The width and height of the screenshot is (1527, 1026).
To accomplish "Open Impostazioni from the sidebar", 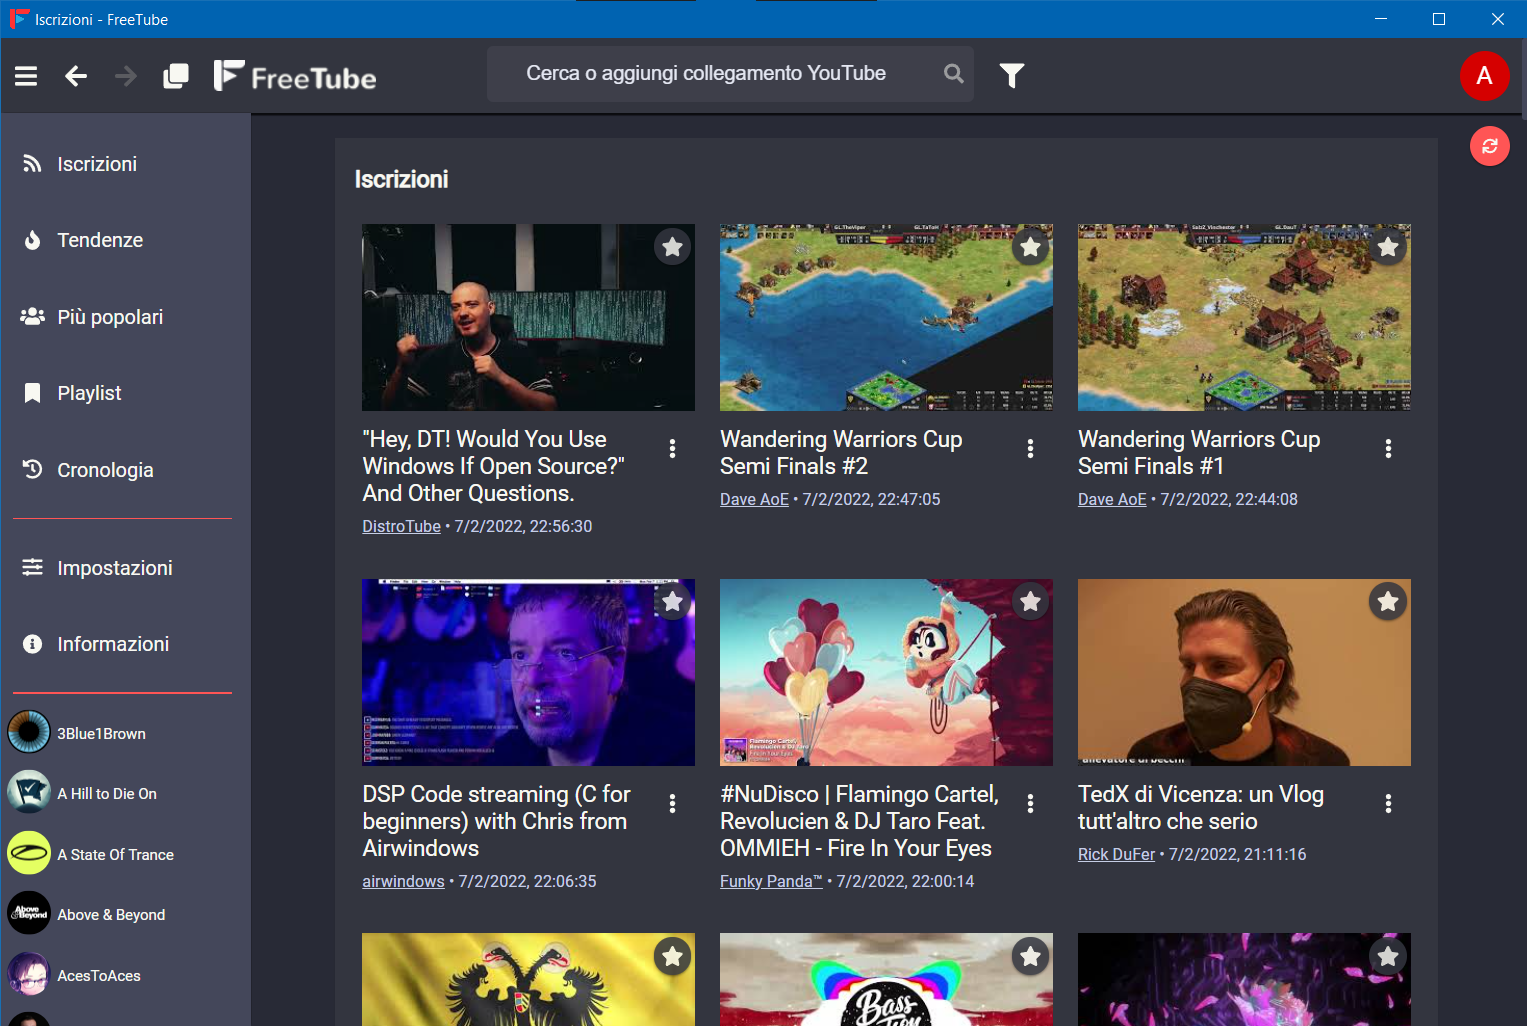I will [x=113, y=567].
